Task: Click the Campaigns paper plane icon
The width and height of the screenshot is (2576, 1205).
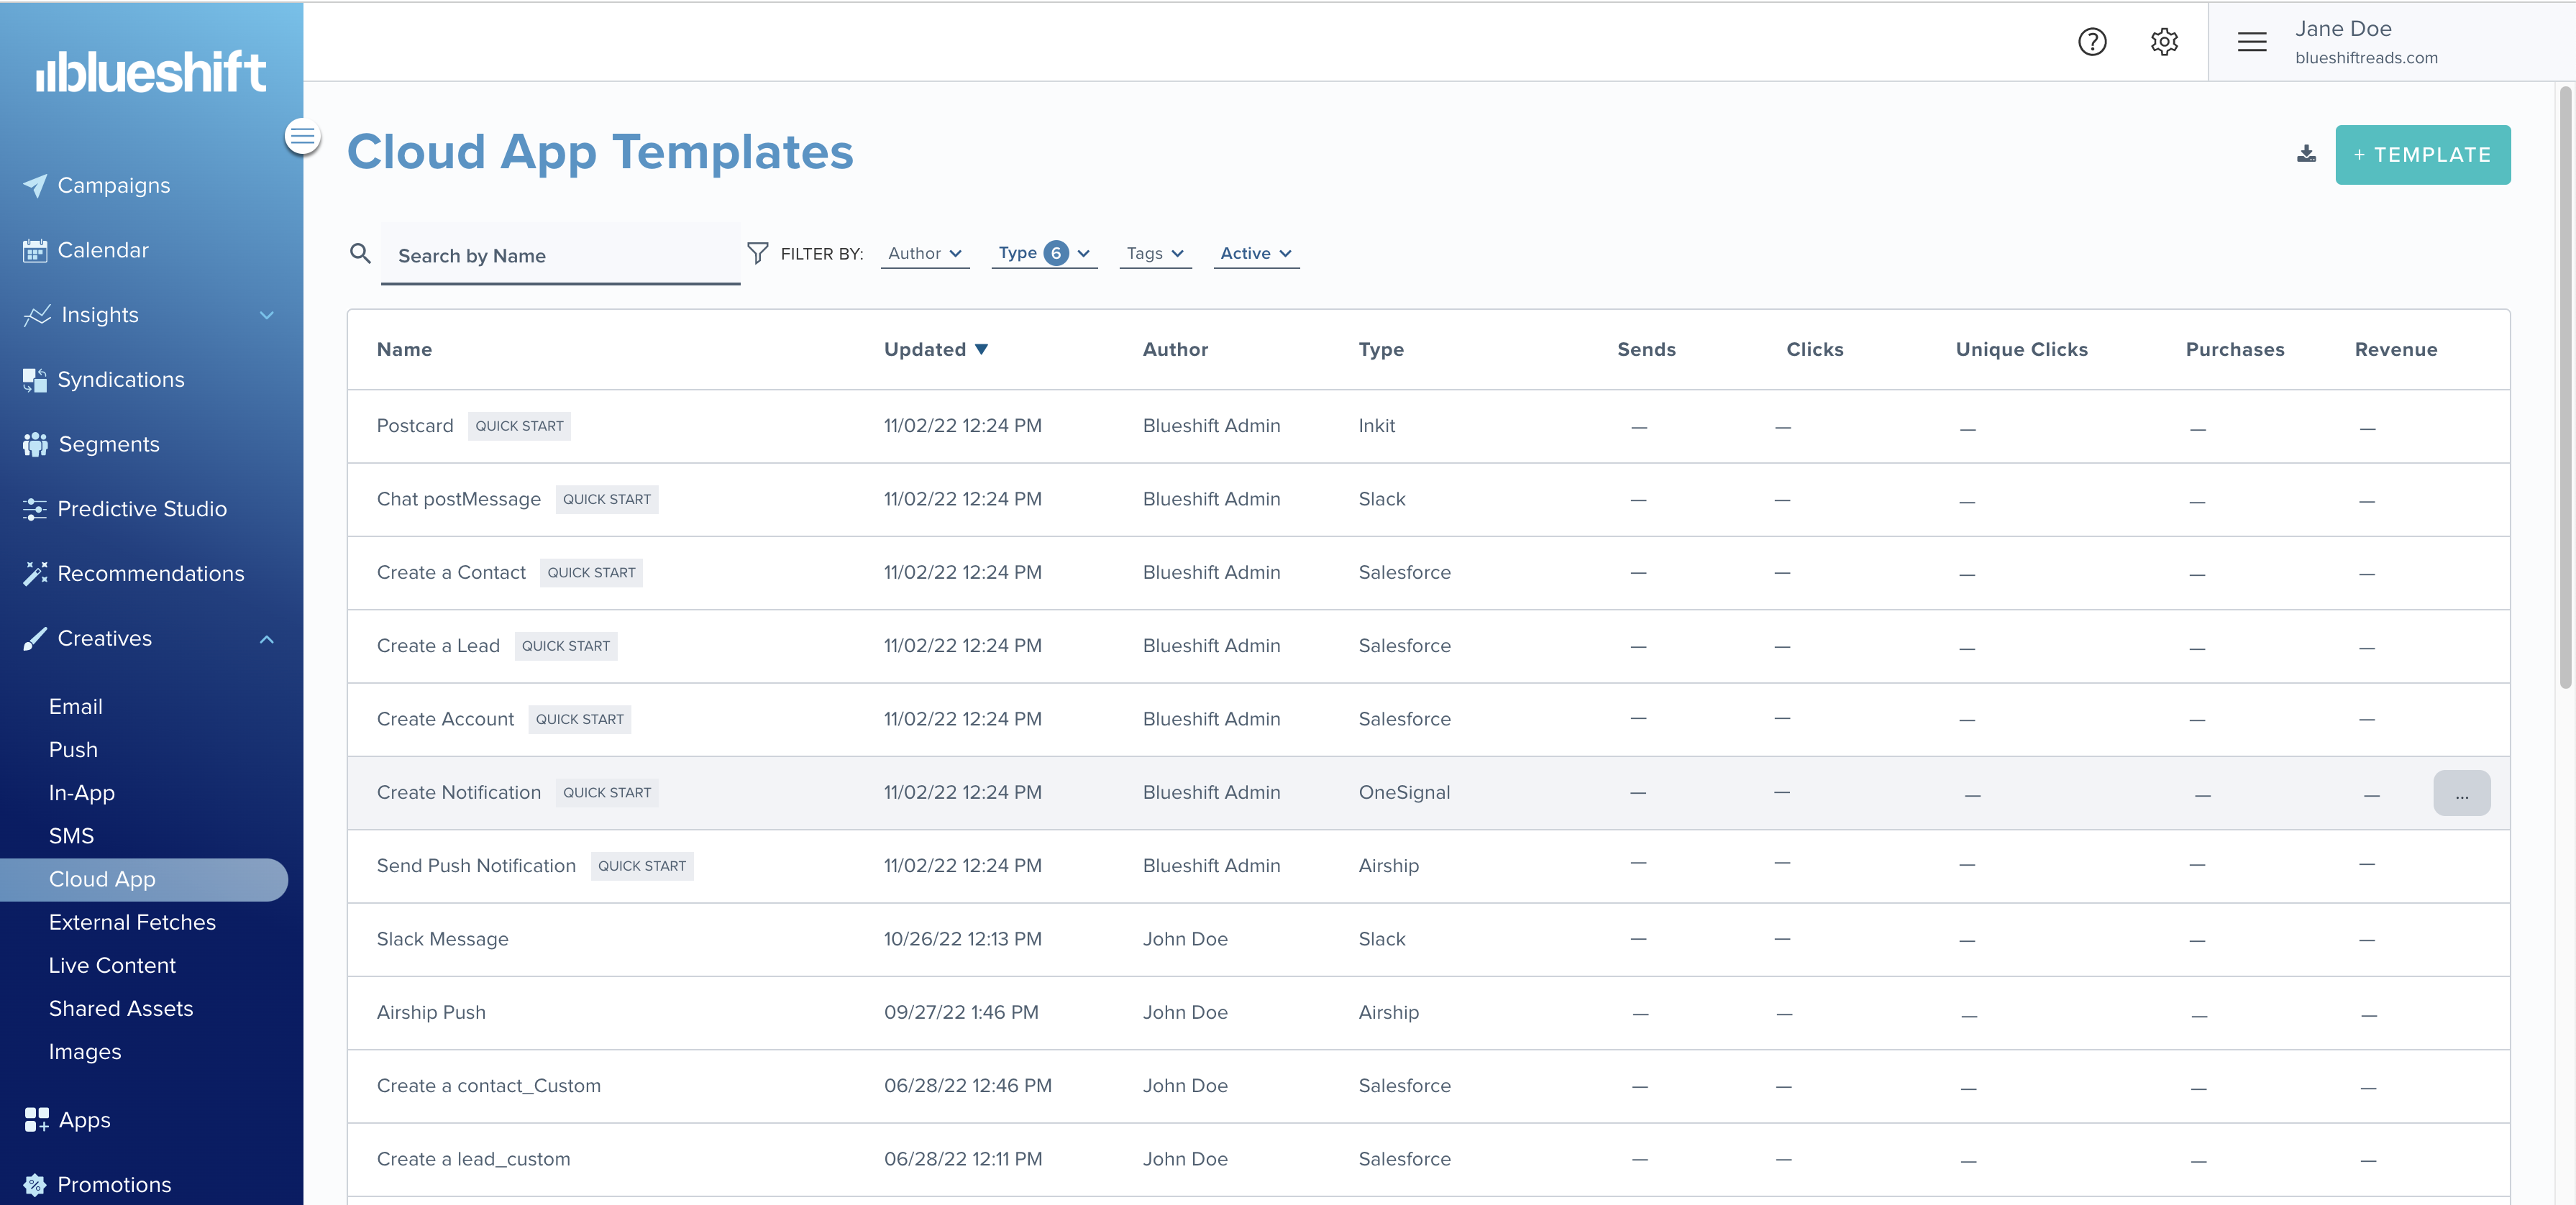Action: pyautogui.click(x=35, y=186)
